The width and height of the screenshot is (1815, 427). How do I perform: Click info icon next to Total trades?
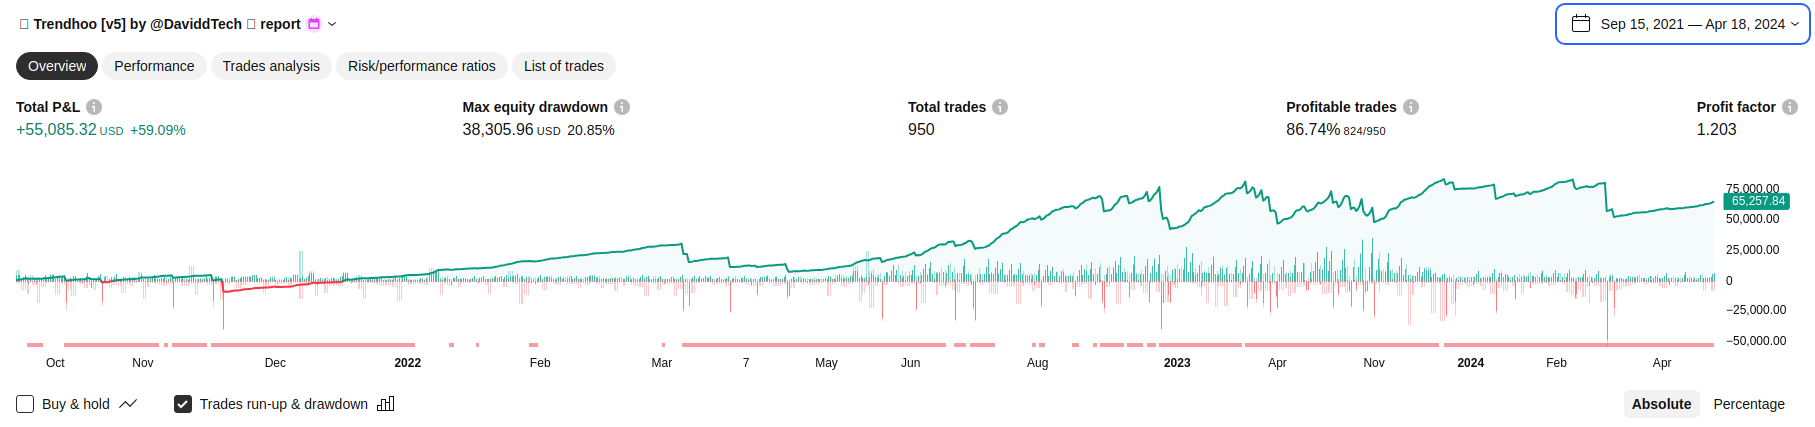pyautogui.click(x=1000, y=107)
